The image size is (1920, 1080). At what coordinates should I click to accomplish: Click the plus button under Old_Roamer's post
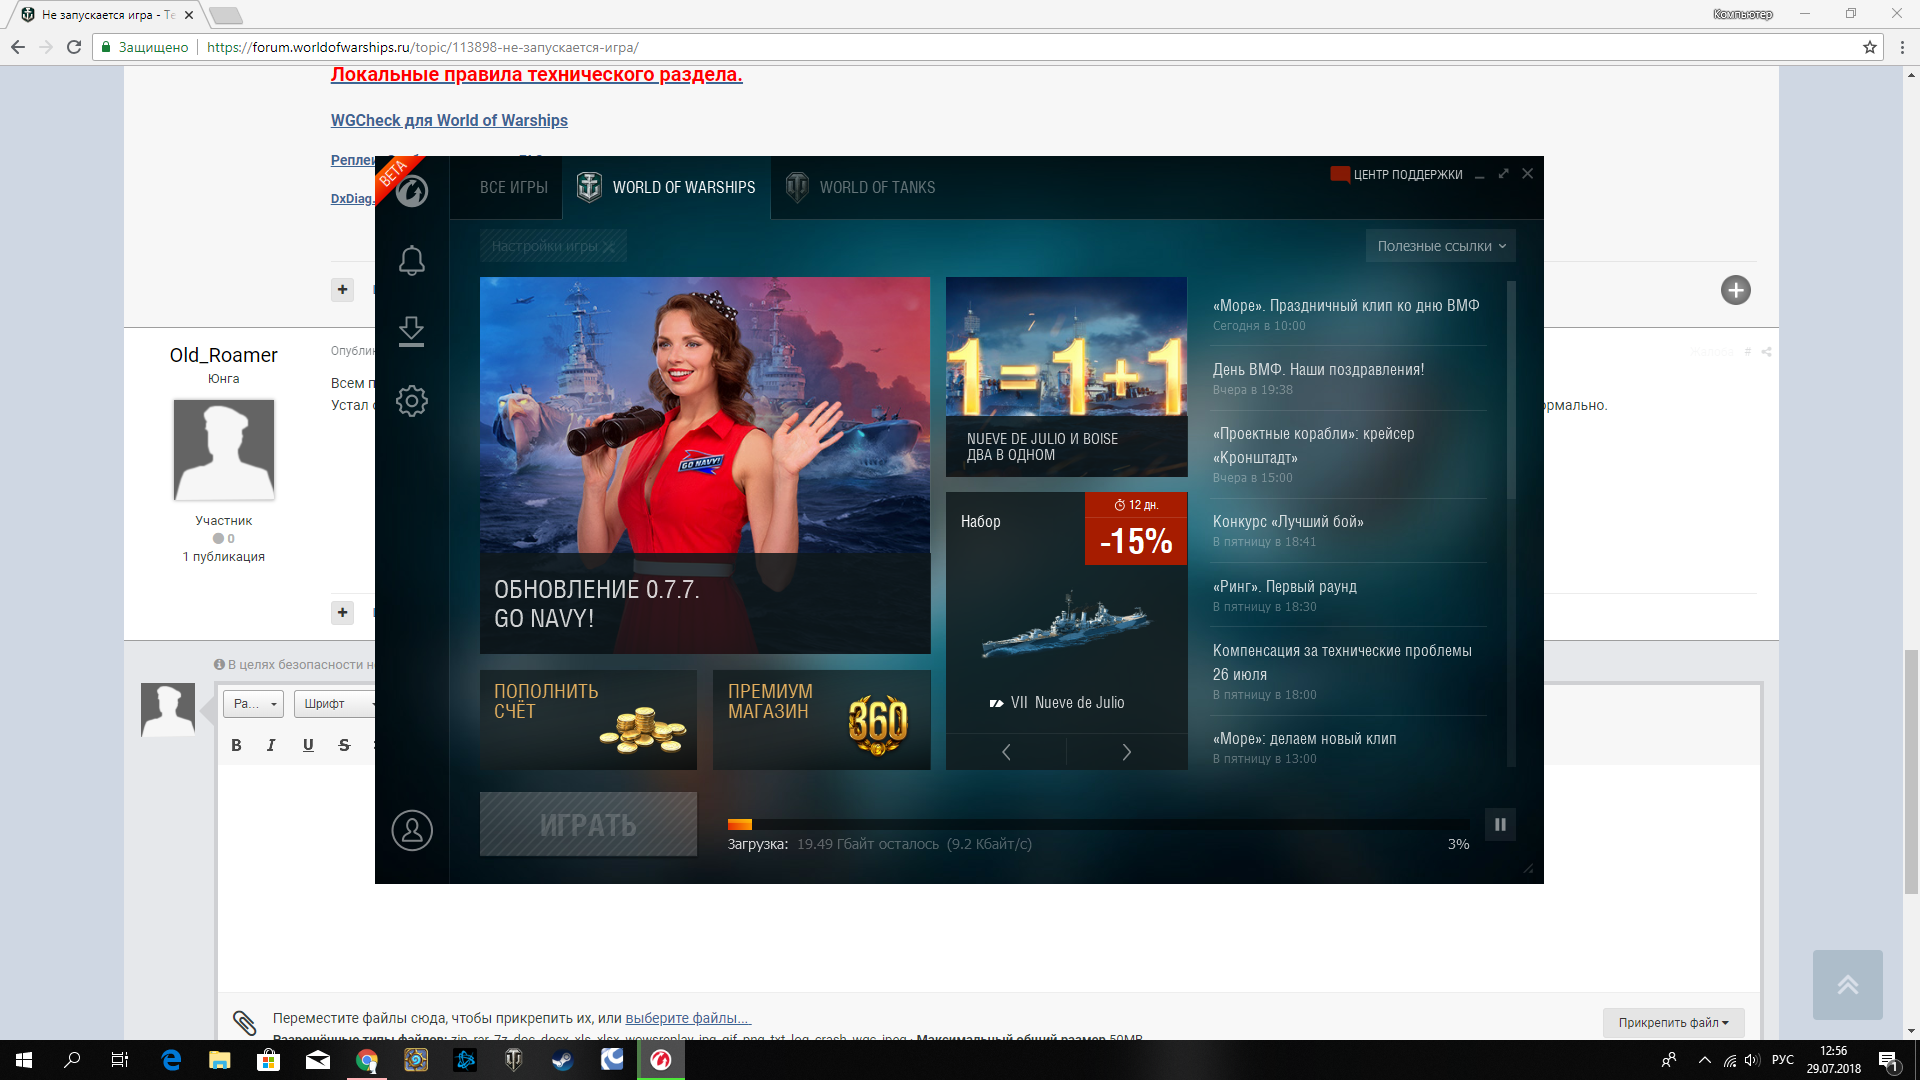click(342, 612)
